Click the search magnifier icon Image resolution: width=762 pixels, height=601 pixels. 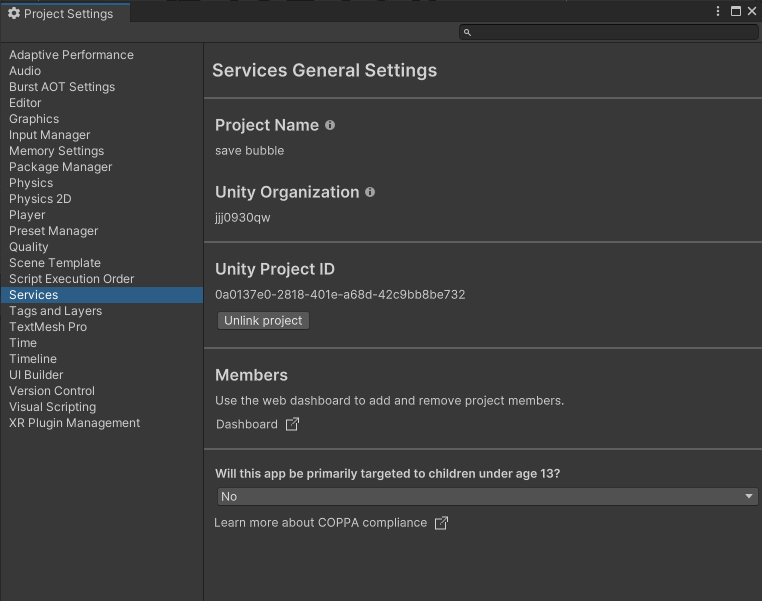tap(467, 33)
